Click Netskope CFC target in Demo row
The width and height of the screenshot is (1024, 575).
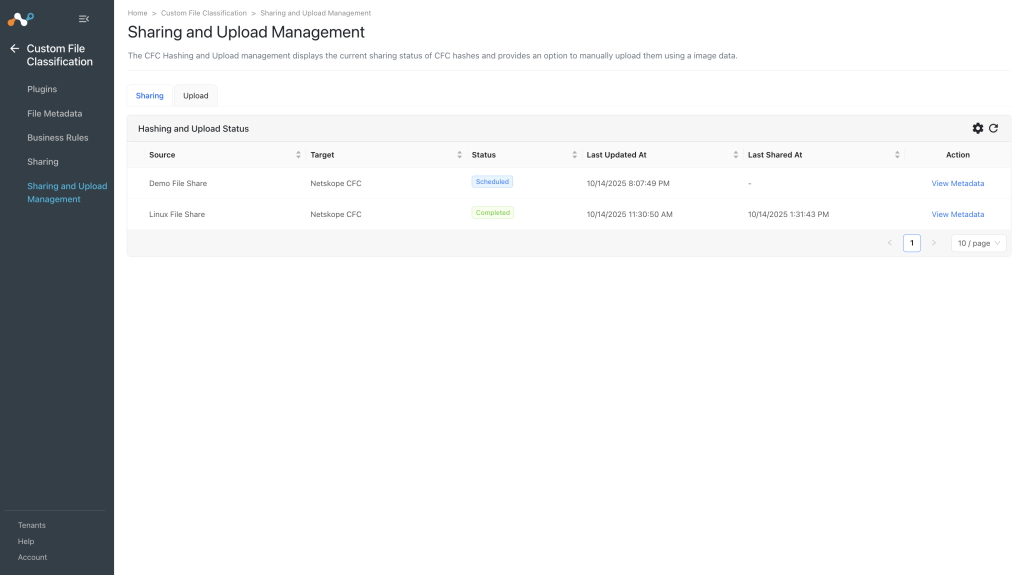(336, 184)
